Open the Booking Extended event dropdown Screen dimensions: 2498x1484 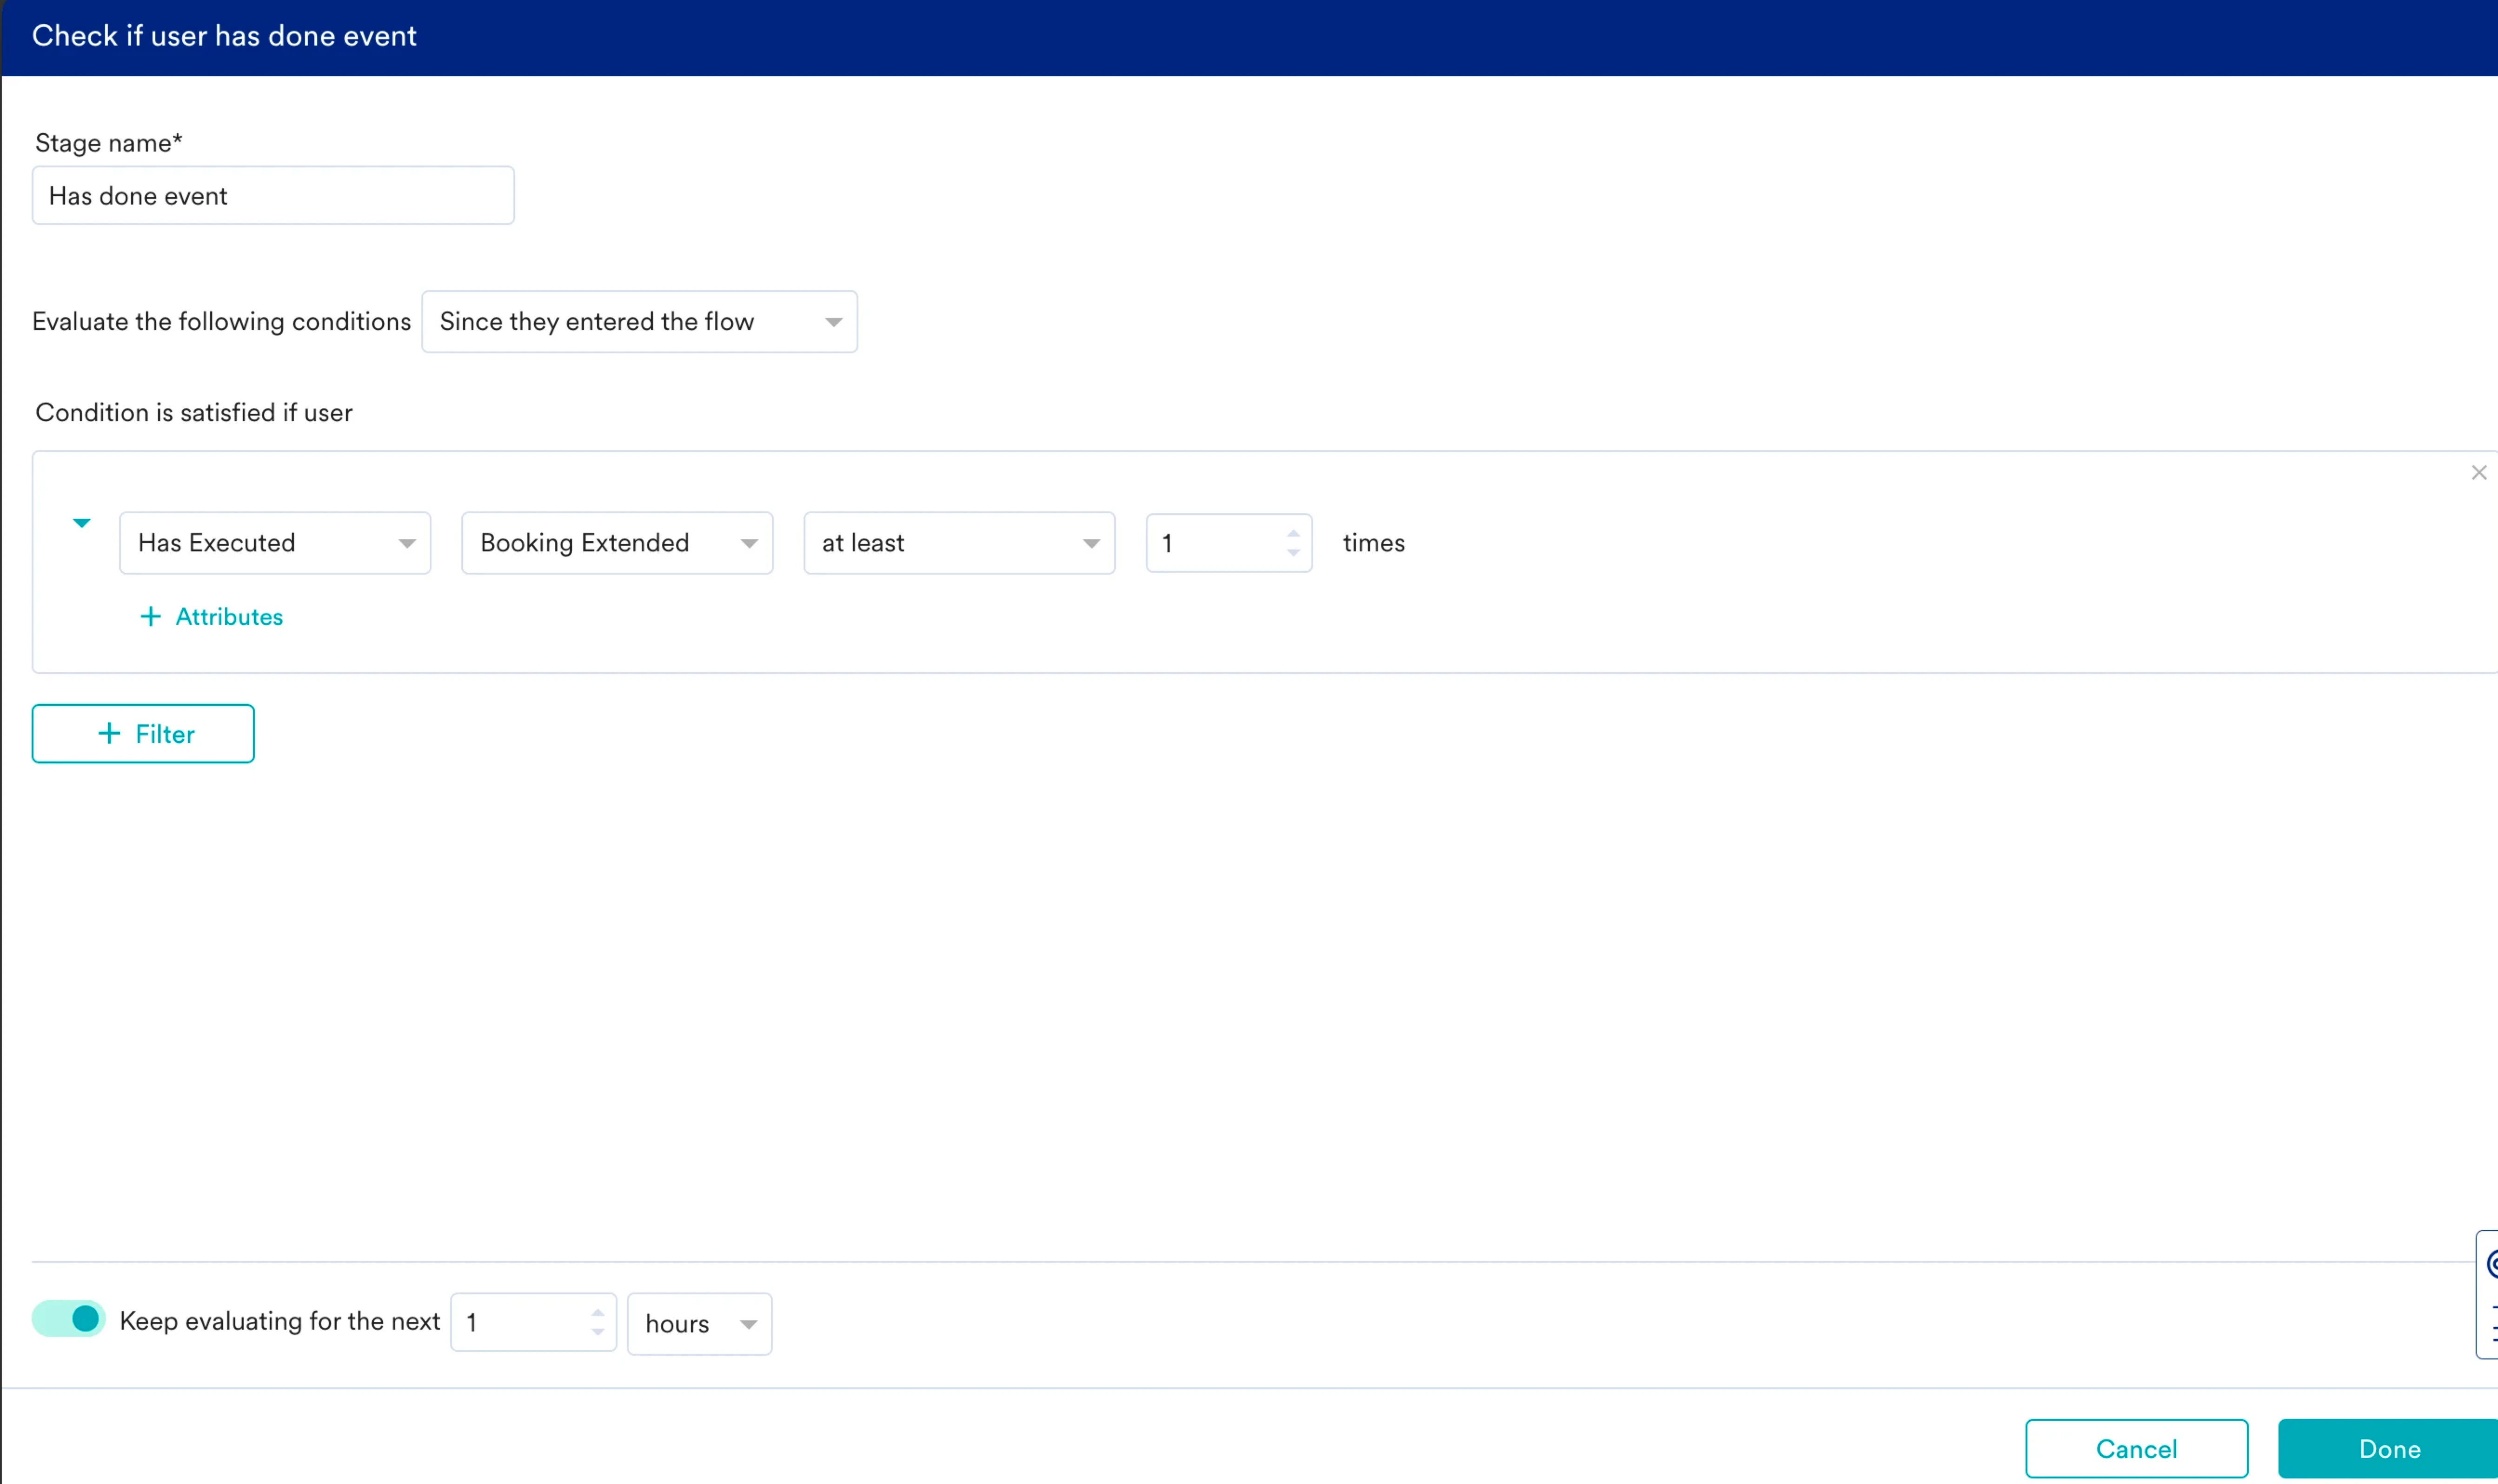point(617,543)
